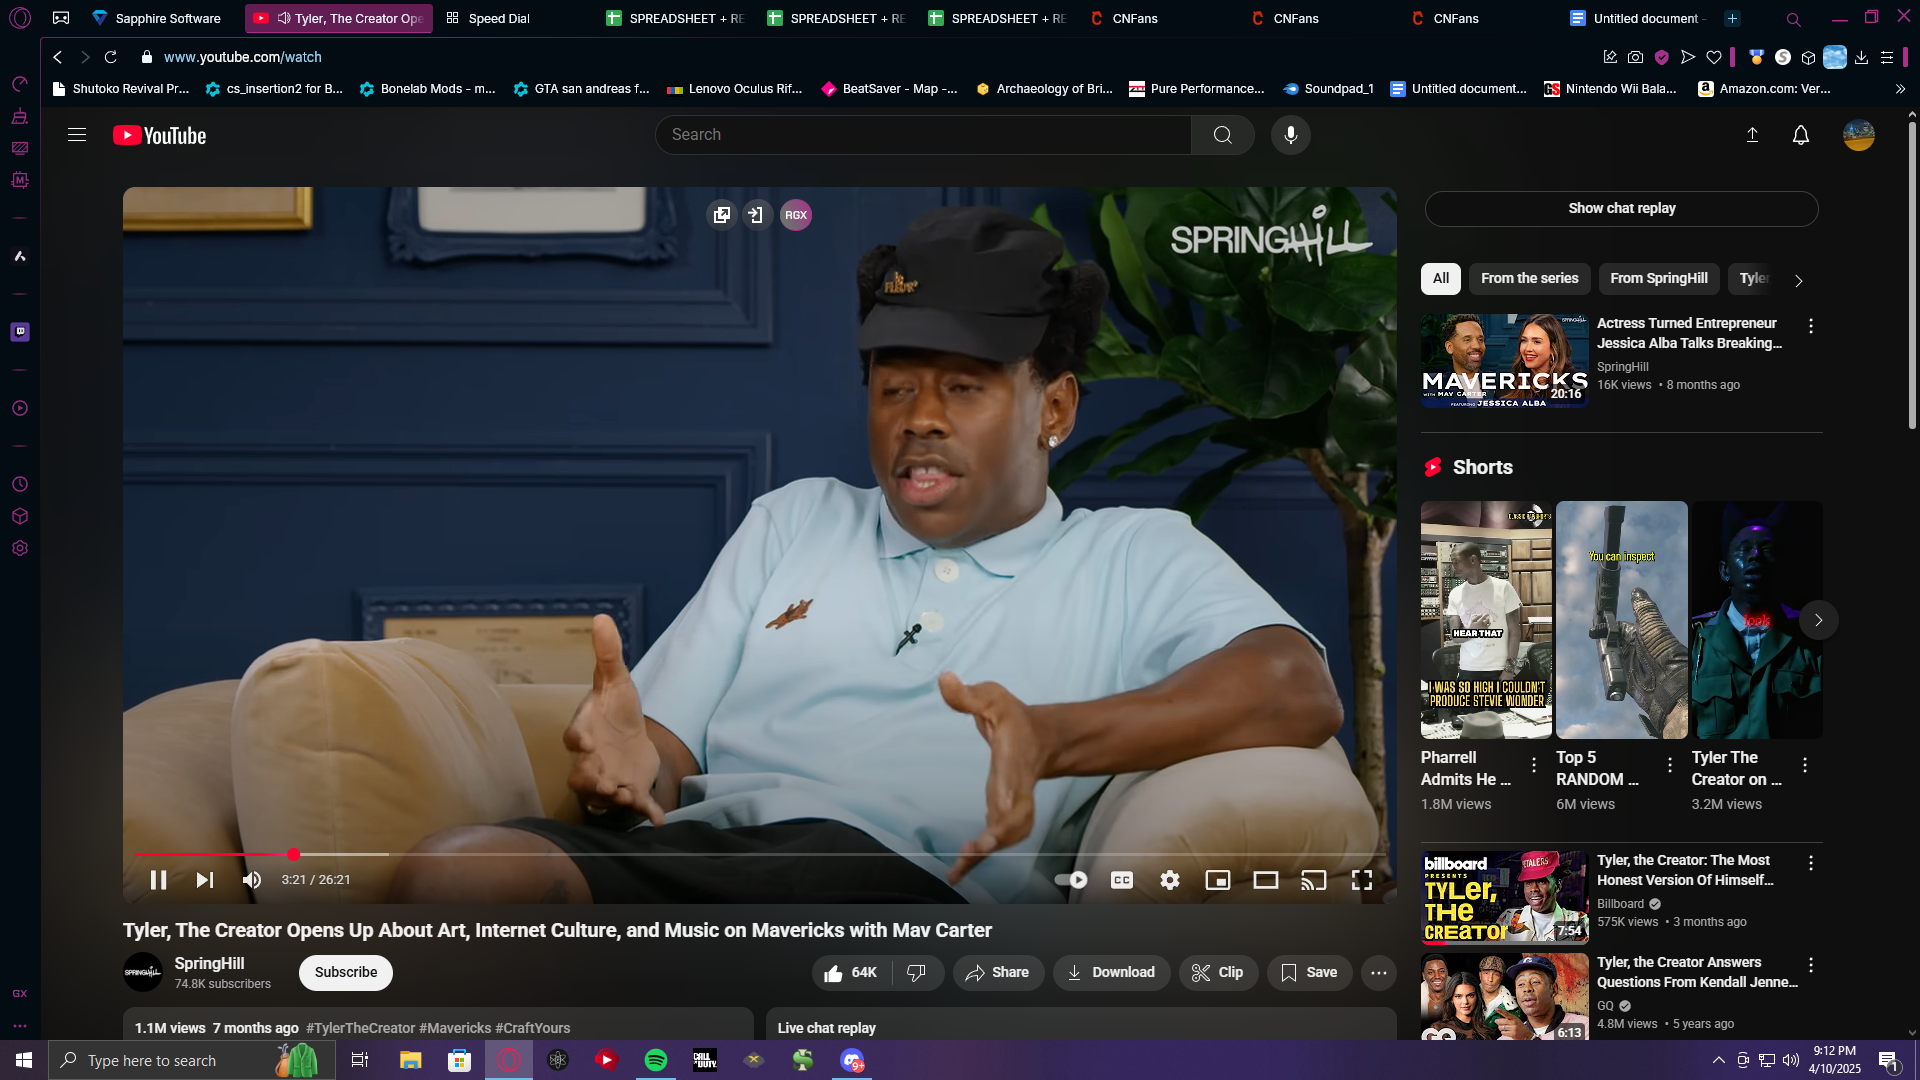
Task: Click the video progress bar scrubber
Action: pyautogui.click(x=293, y=854)
